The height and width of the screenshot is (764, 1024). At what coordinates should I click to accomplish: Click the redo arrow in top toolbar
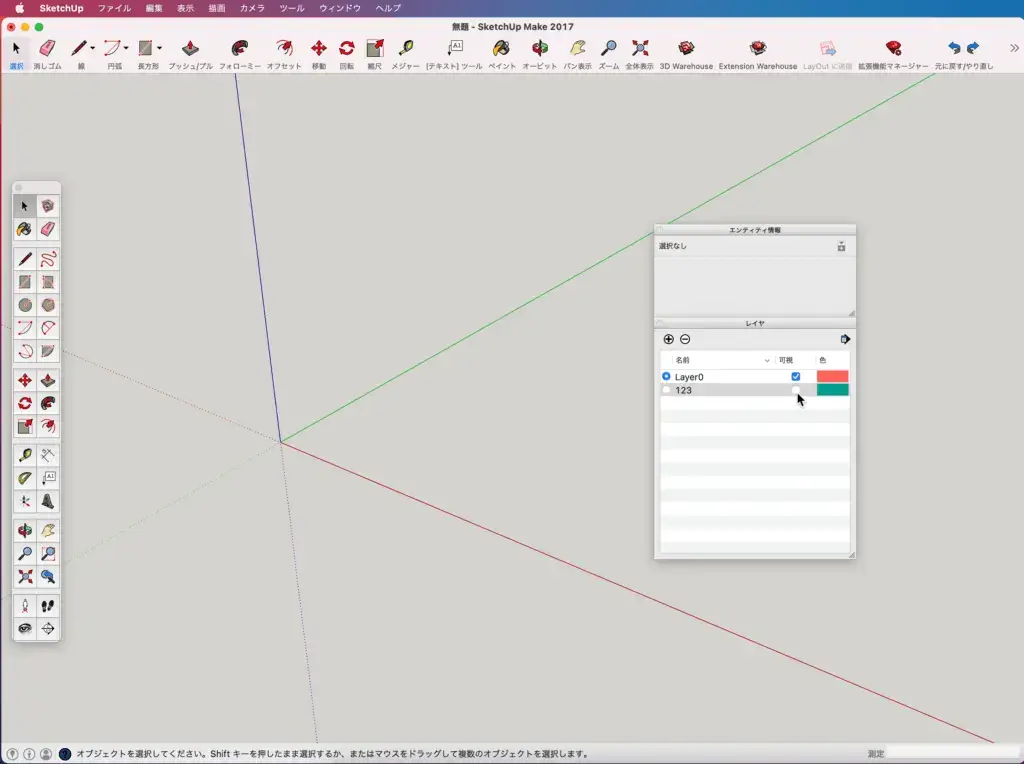973,48
